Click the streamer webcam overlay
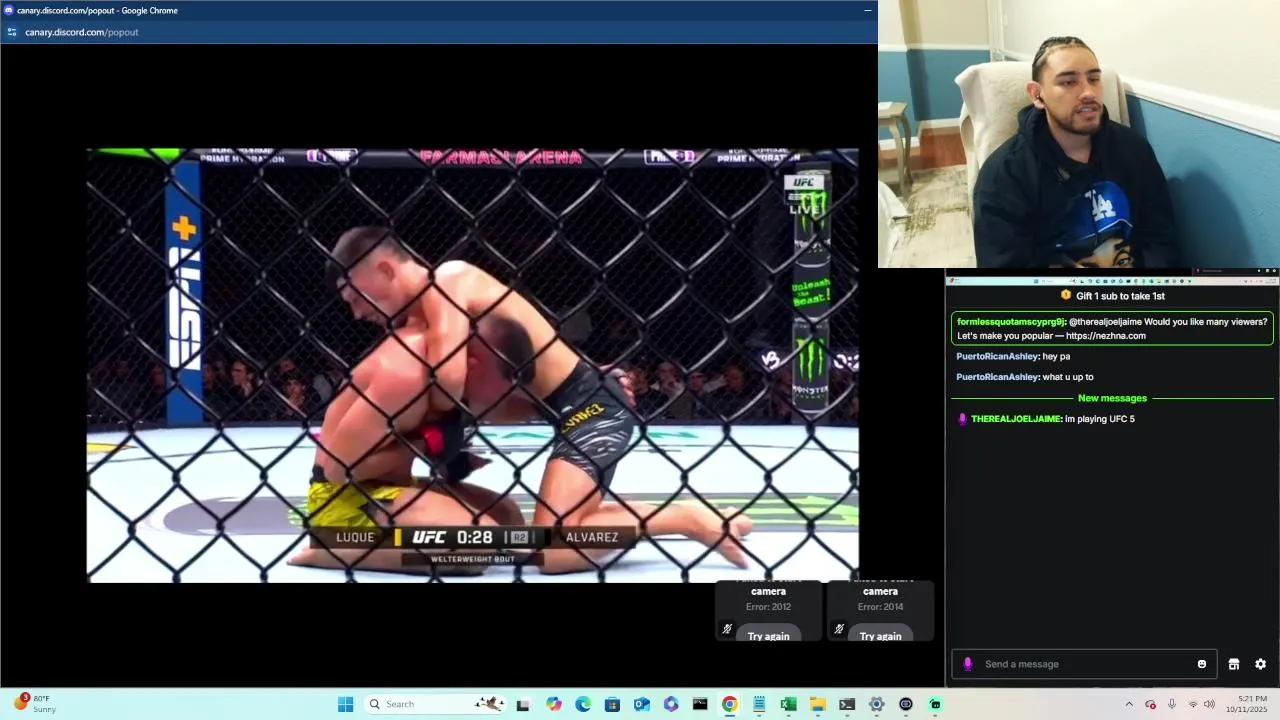This screenshot has height=720, width=1280. pyautogui.click(x=1079, y=134)
